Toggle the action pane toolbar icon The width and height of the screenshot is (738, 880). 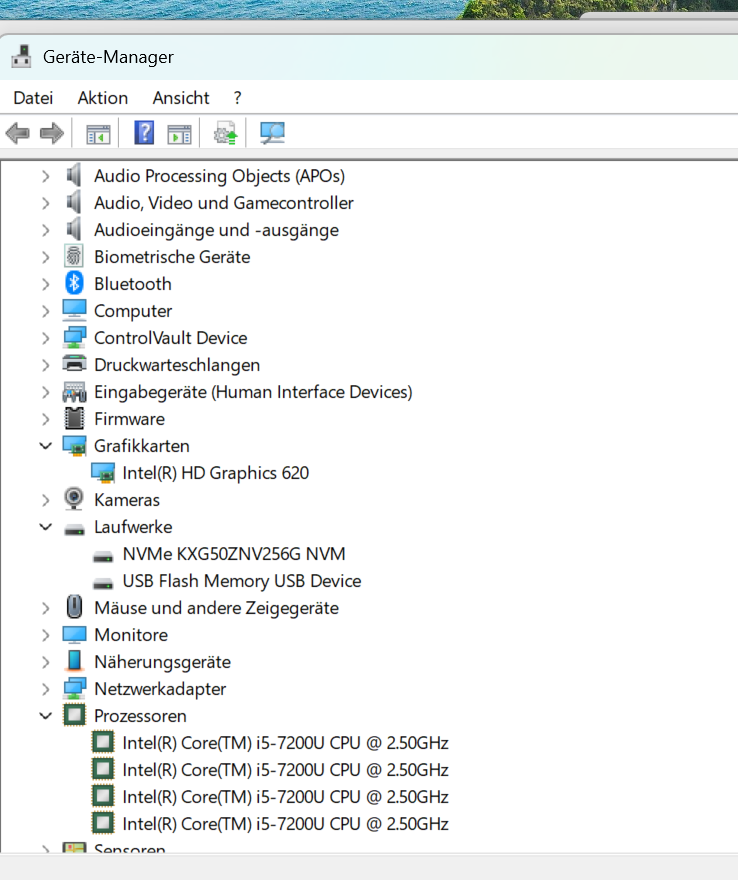[179, 134]
